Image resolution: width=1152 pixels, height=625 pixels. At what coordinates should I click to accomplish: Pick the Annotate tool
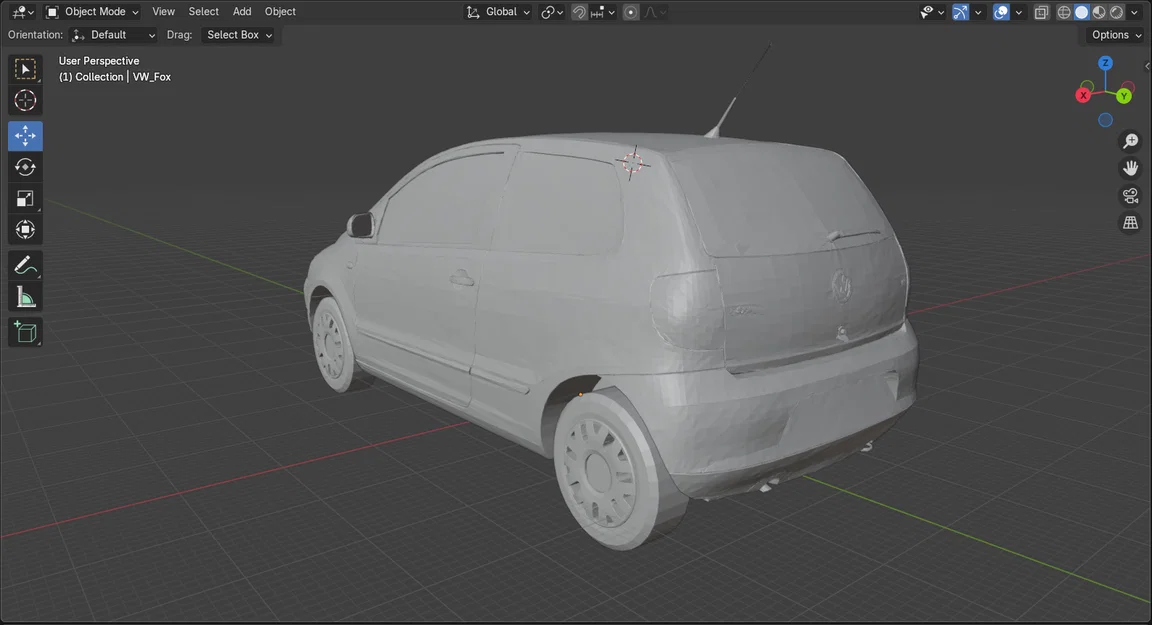(24, 264)
